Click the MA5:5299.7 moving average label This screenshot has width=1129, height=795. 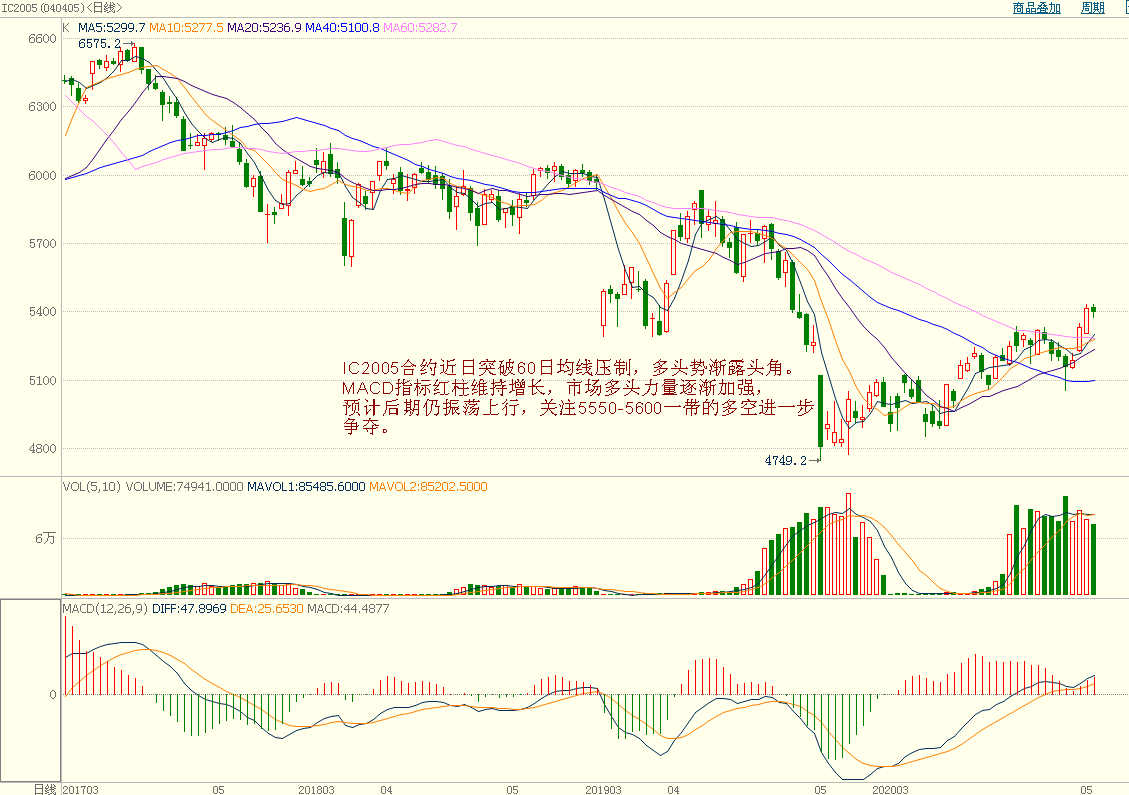click(111, 28)
